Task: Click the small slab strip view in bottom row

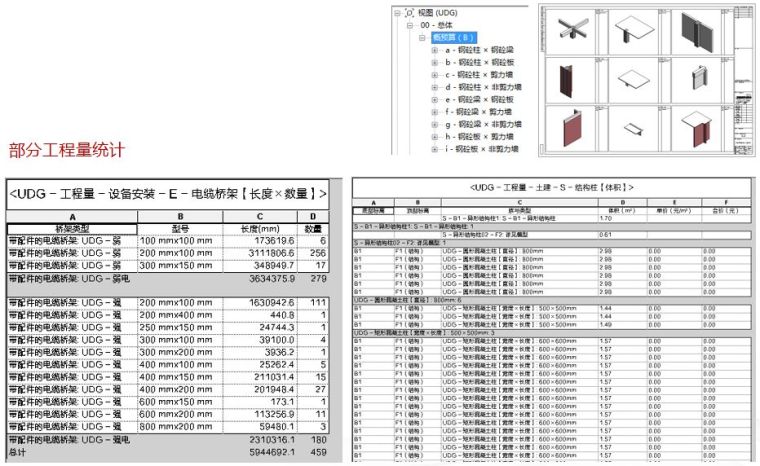Action: point(633,129)
